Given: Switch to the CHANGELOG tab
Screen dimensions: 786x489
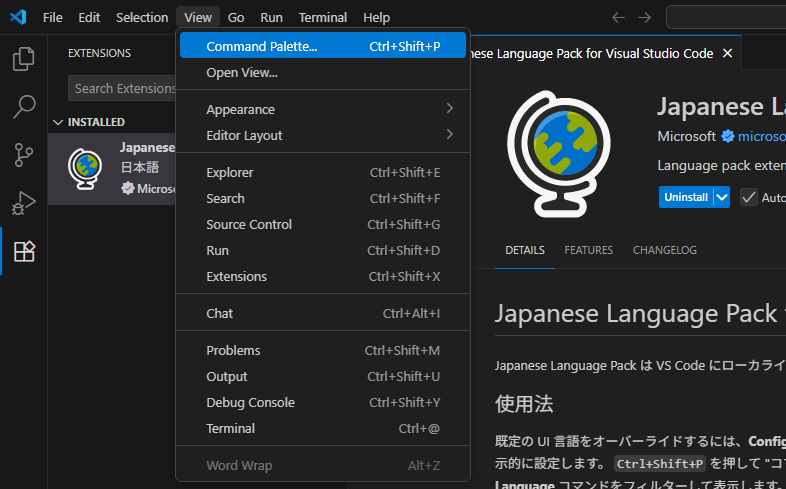Looking at the screenshot, I should point(664,250).
